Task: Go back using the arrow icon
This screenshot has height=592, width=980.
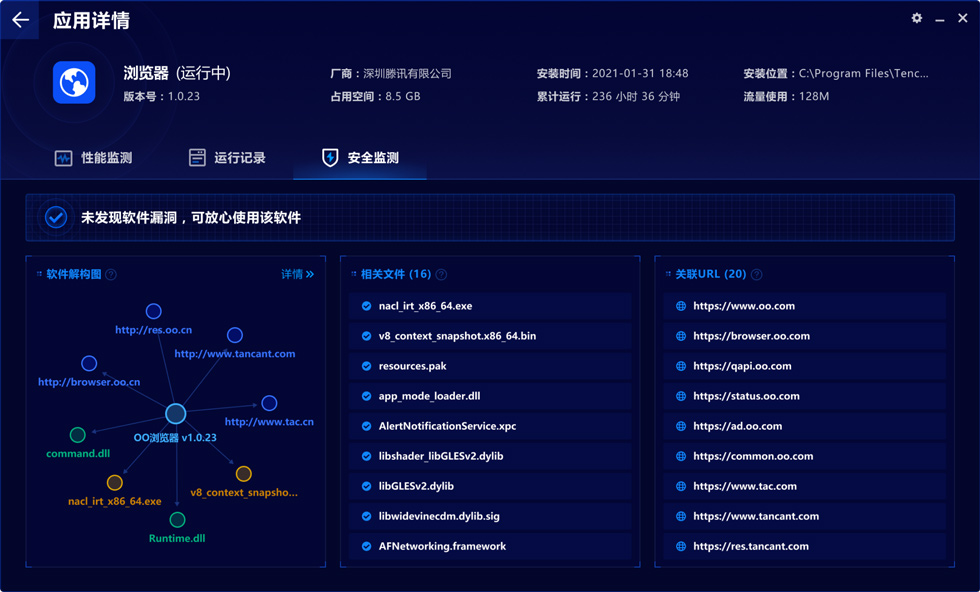Action: click(20, 20)
